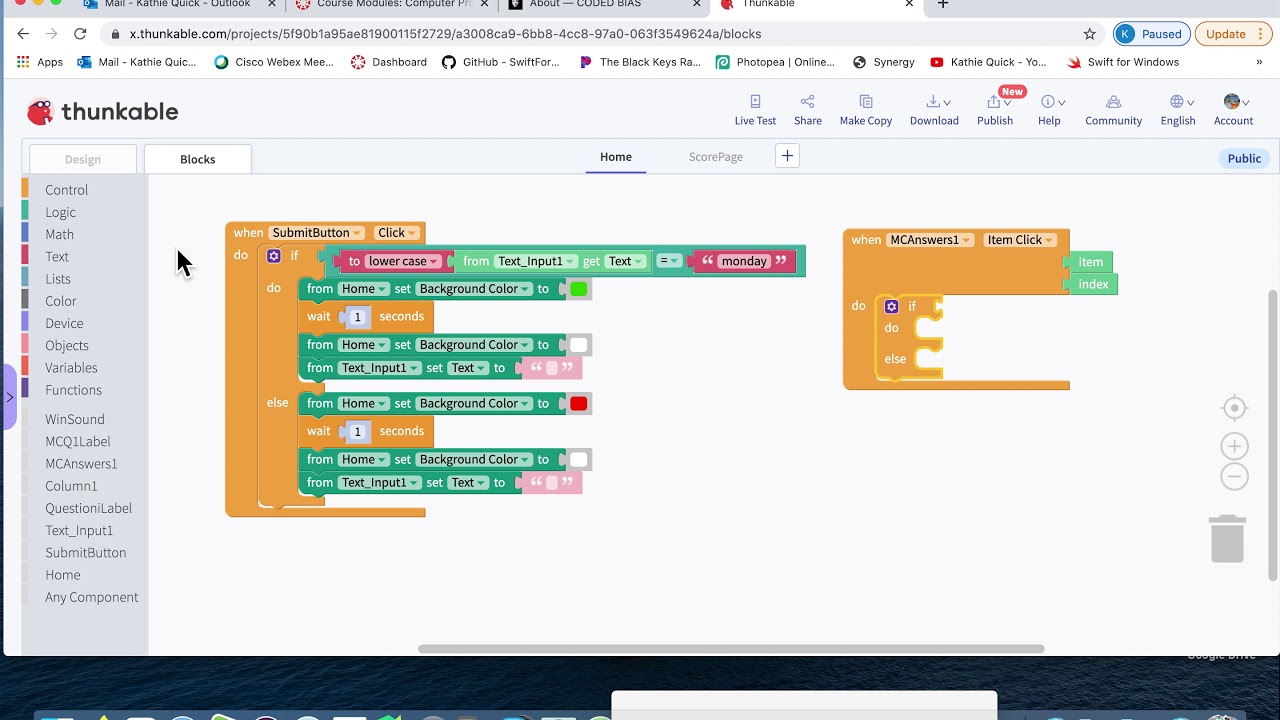Open the Color blocks category

pyautogui.click(x=60, y=301)
